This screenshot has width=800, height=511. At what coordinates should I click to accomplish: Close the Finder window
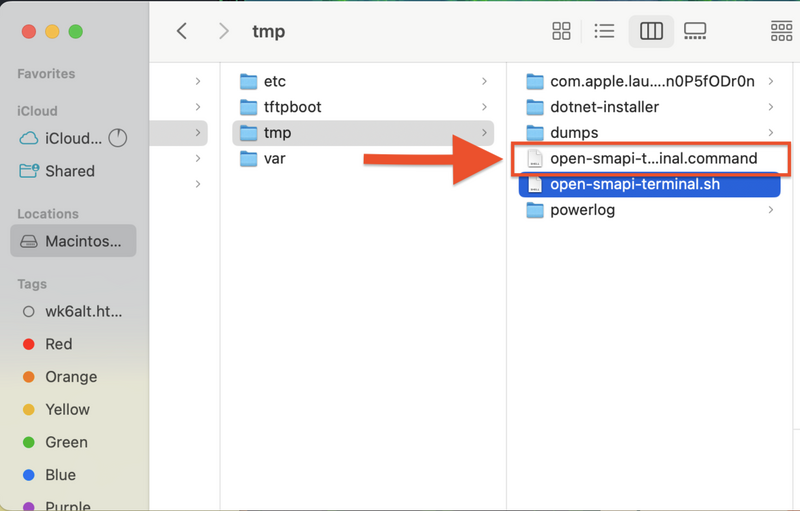tap(29, 32)
